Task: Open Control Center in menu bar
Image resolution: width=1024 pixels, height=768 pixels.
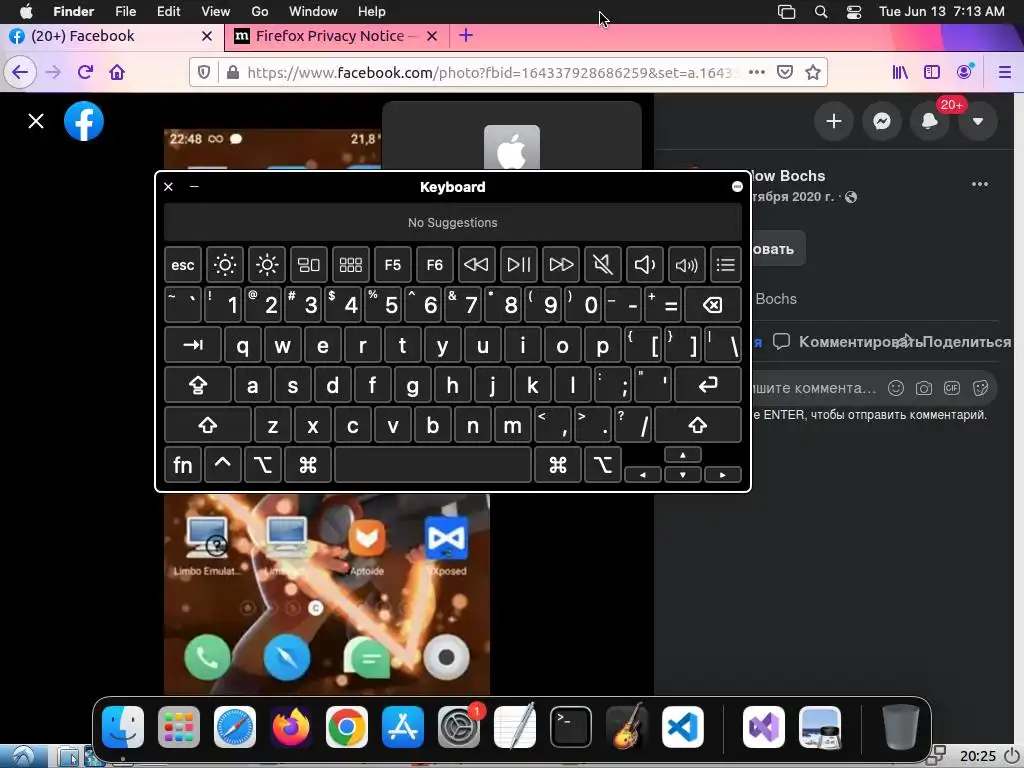Action: 854,11
